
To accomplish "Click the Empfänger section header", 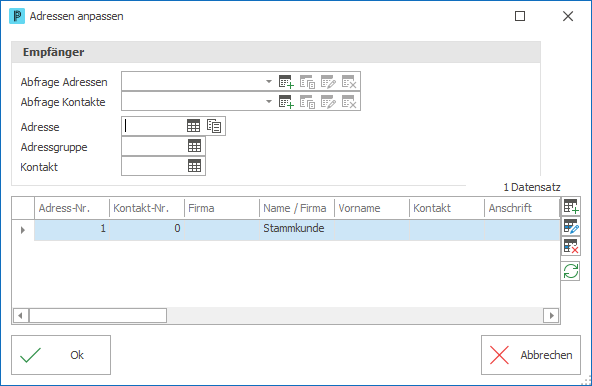I will 276,52.
